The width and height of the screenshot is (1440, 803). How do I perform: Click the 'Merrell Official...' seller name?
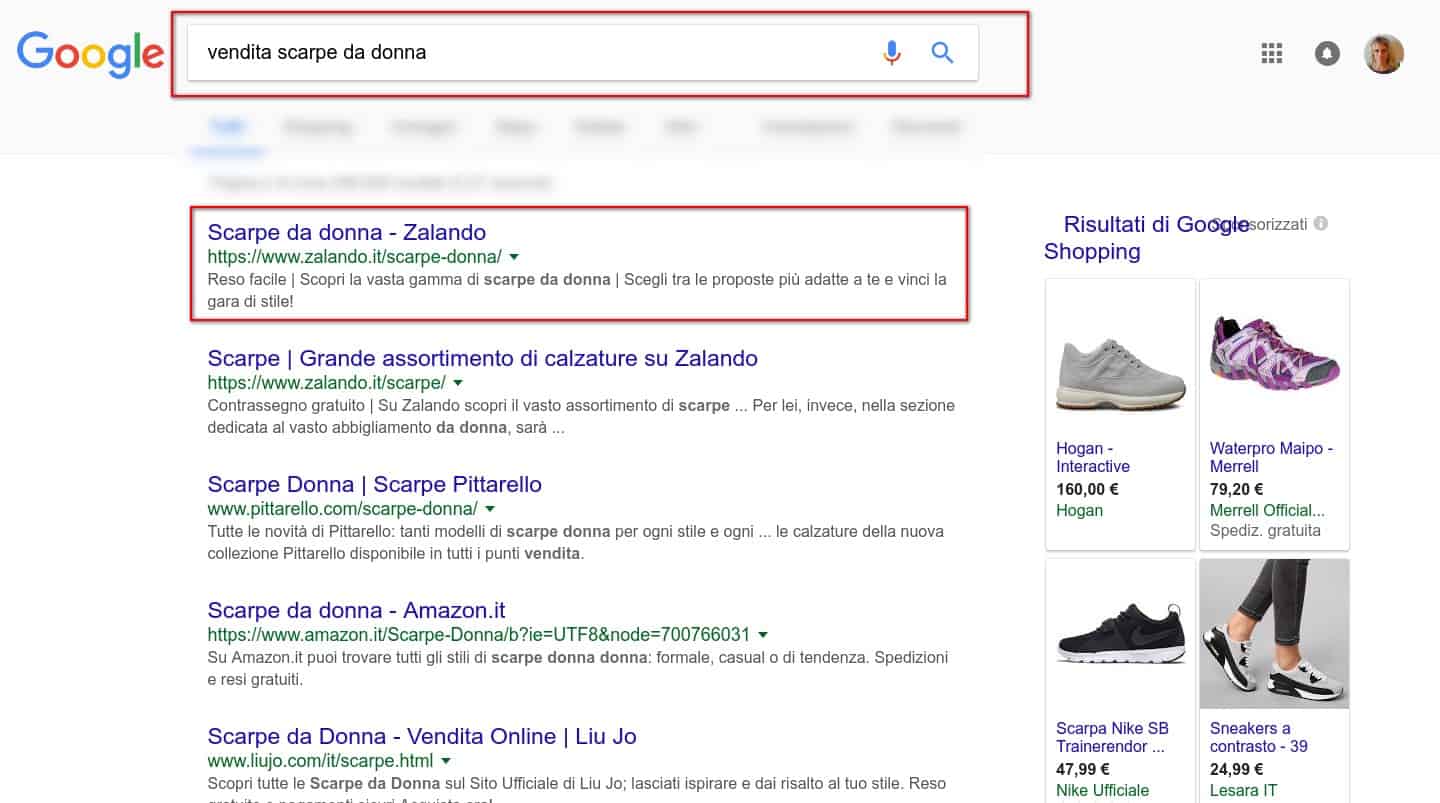tap(1267, 510)
